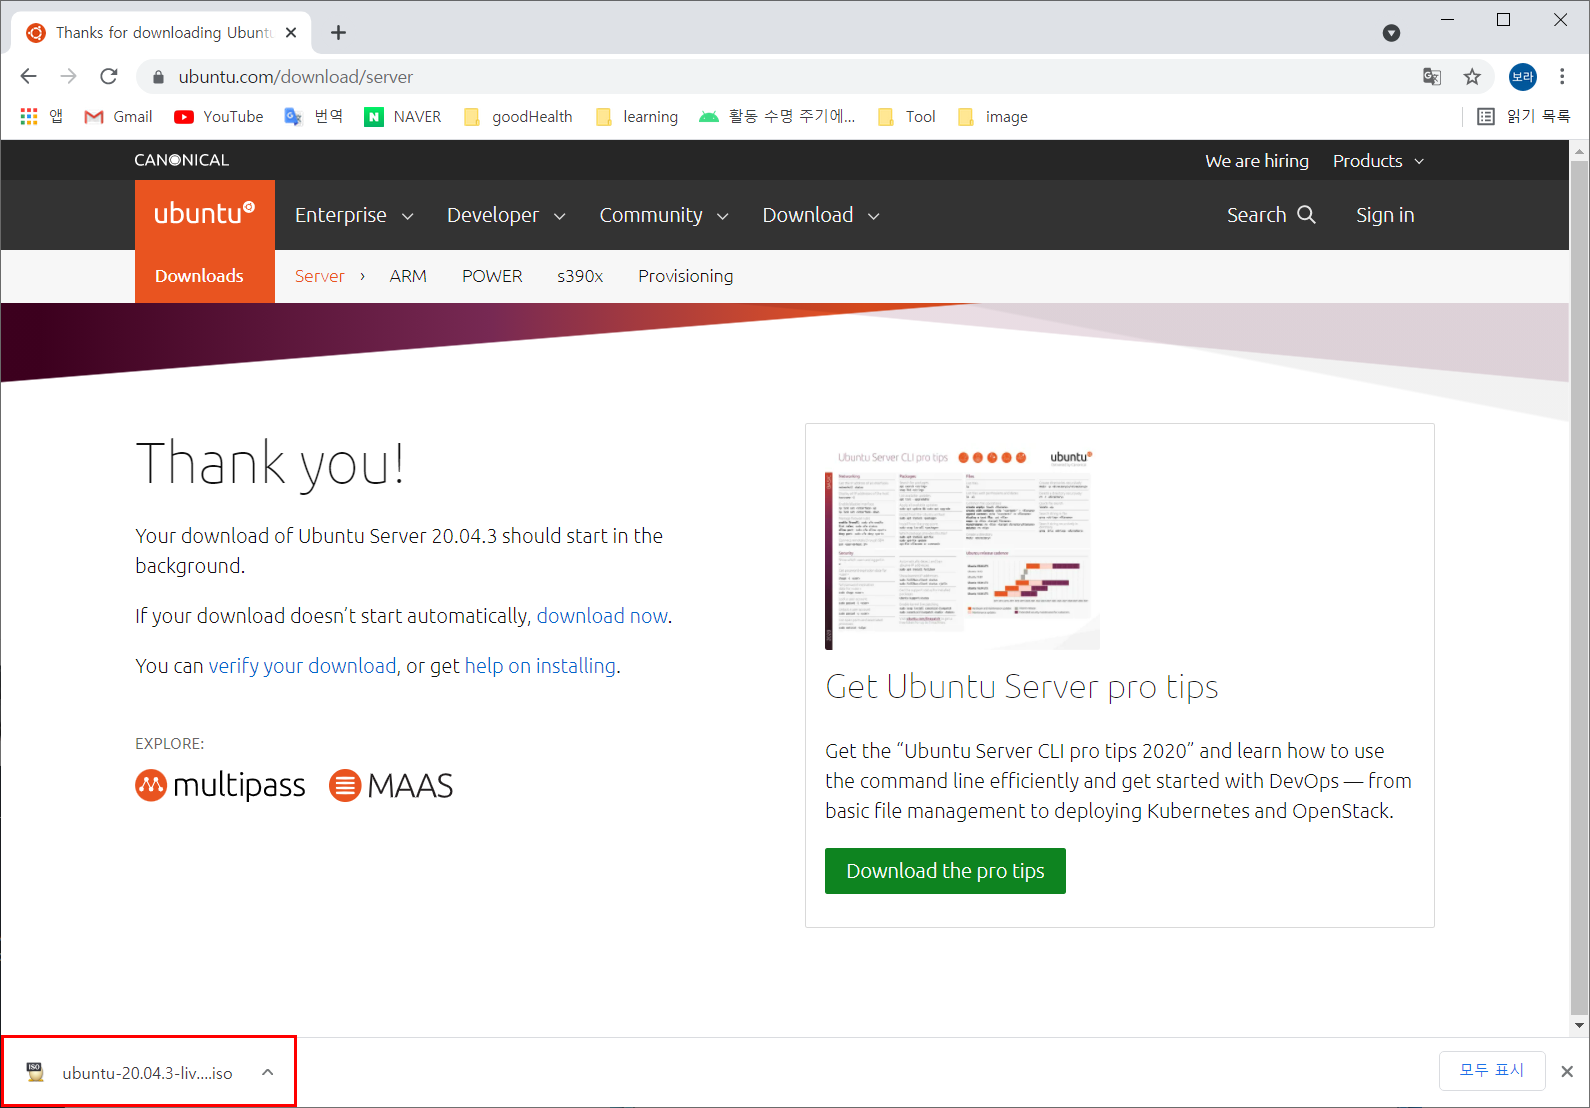This screenshot has width=1590, height=1108.
Task: Select the s390x sub-navigation item
Action: pyautogui.click(x=580, y=276)
